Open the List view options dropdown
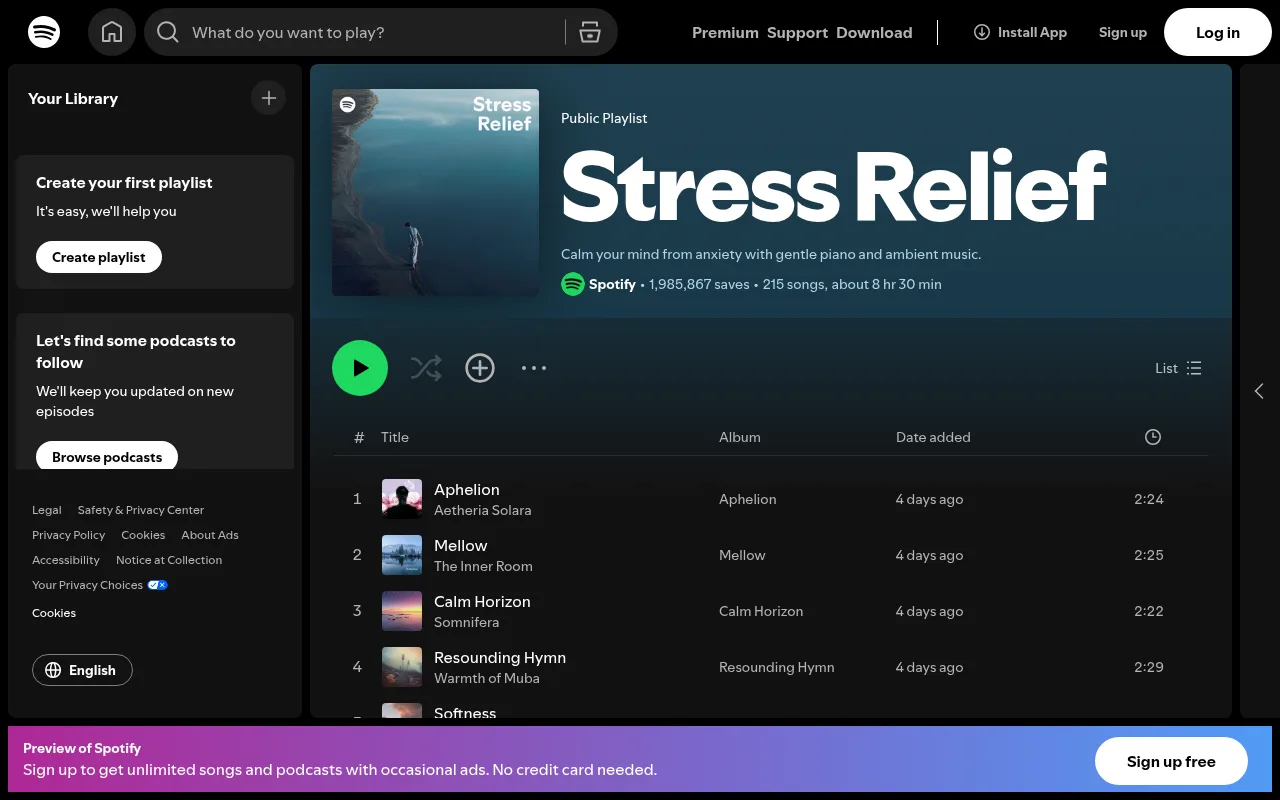Image resolution: width=1280 pixels, height=800 pixels. click(1178, 368)
